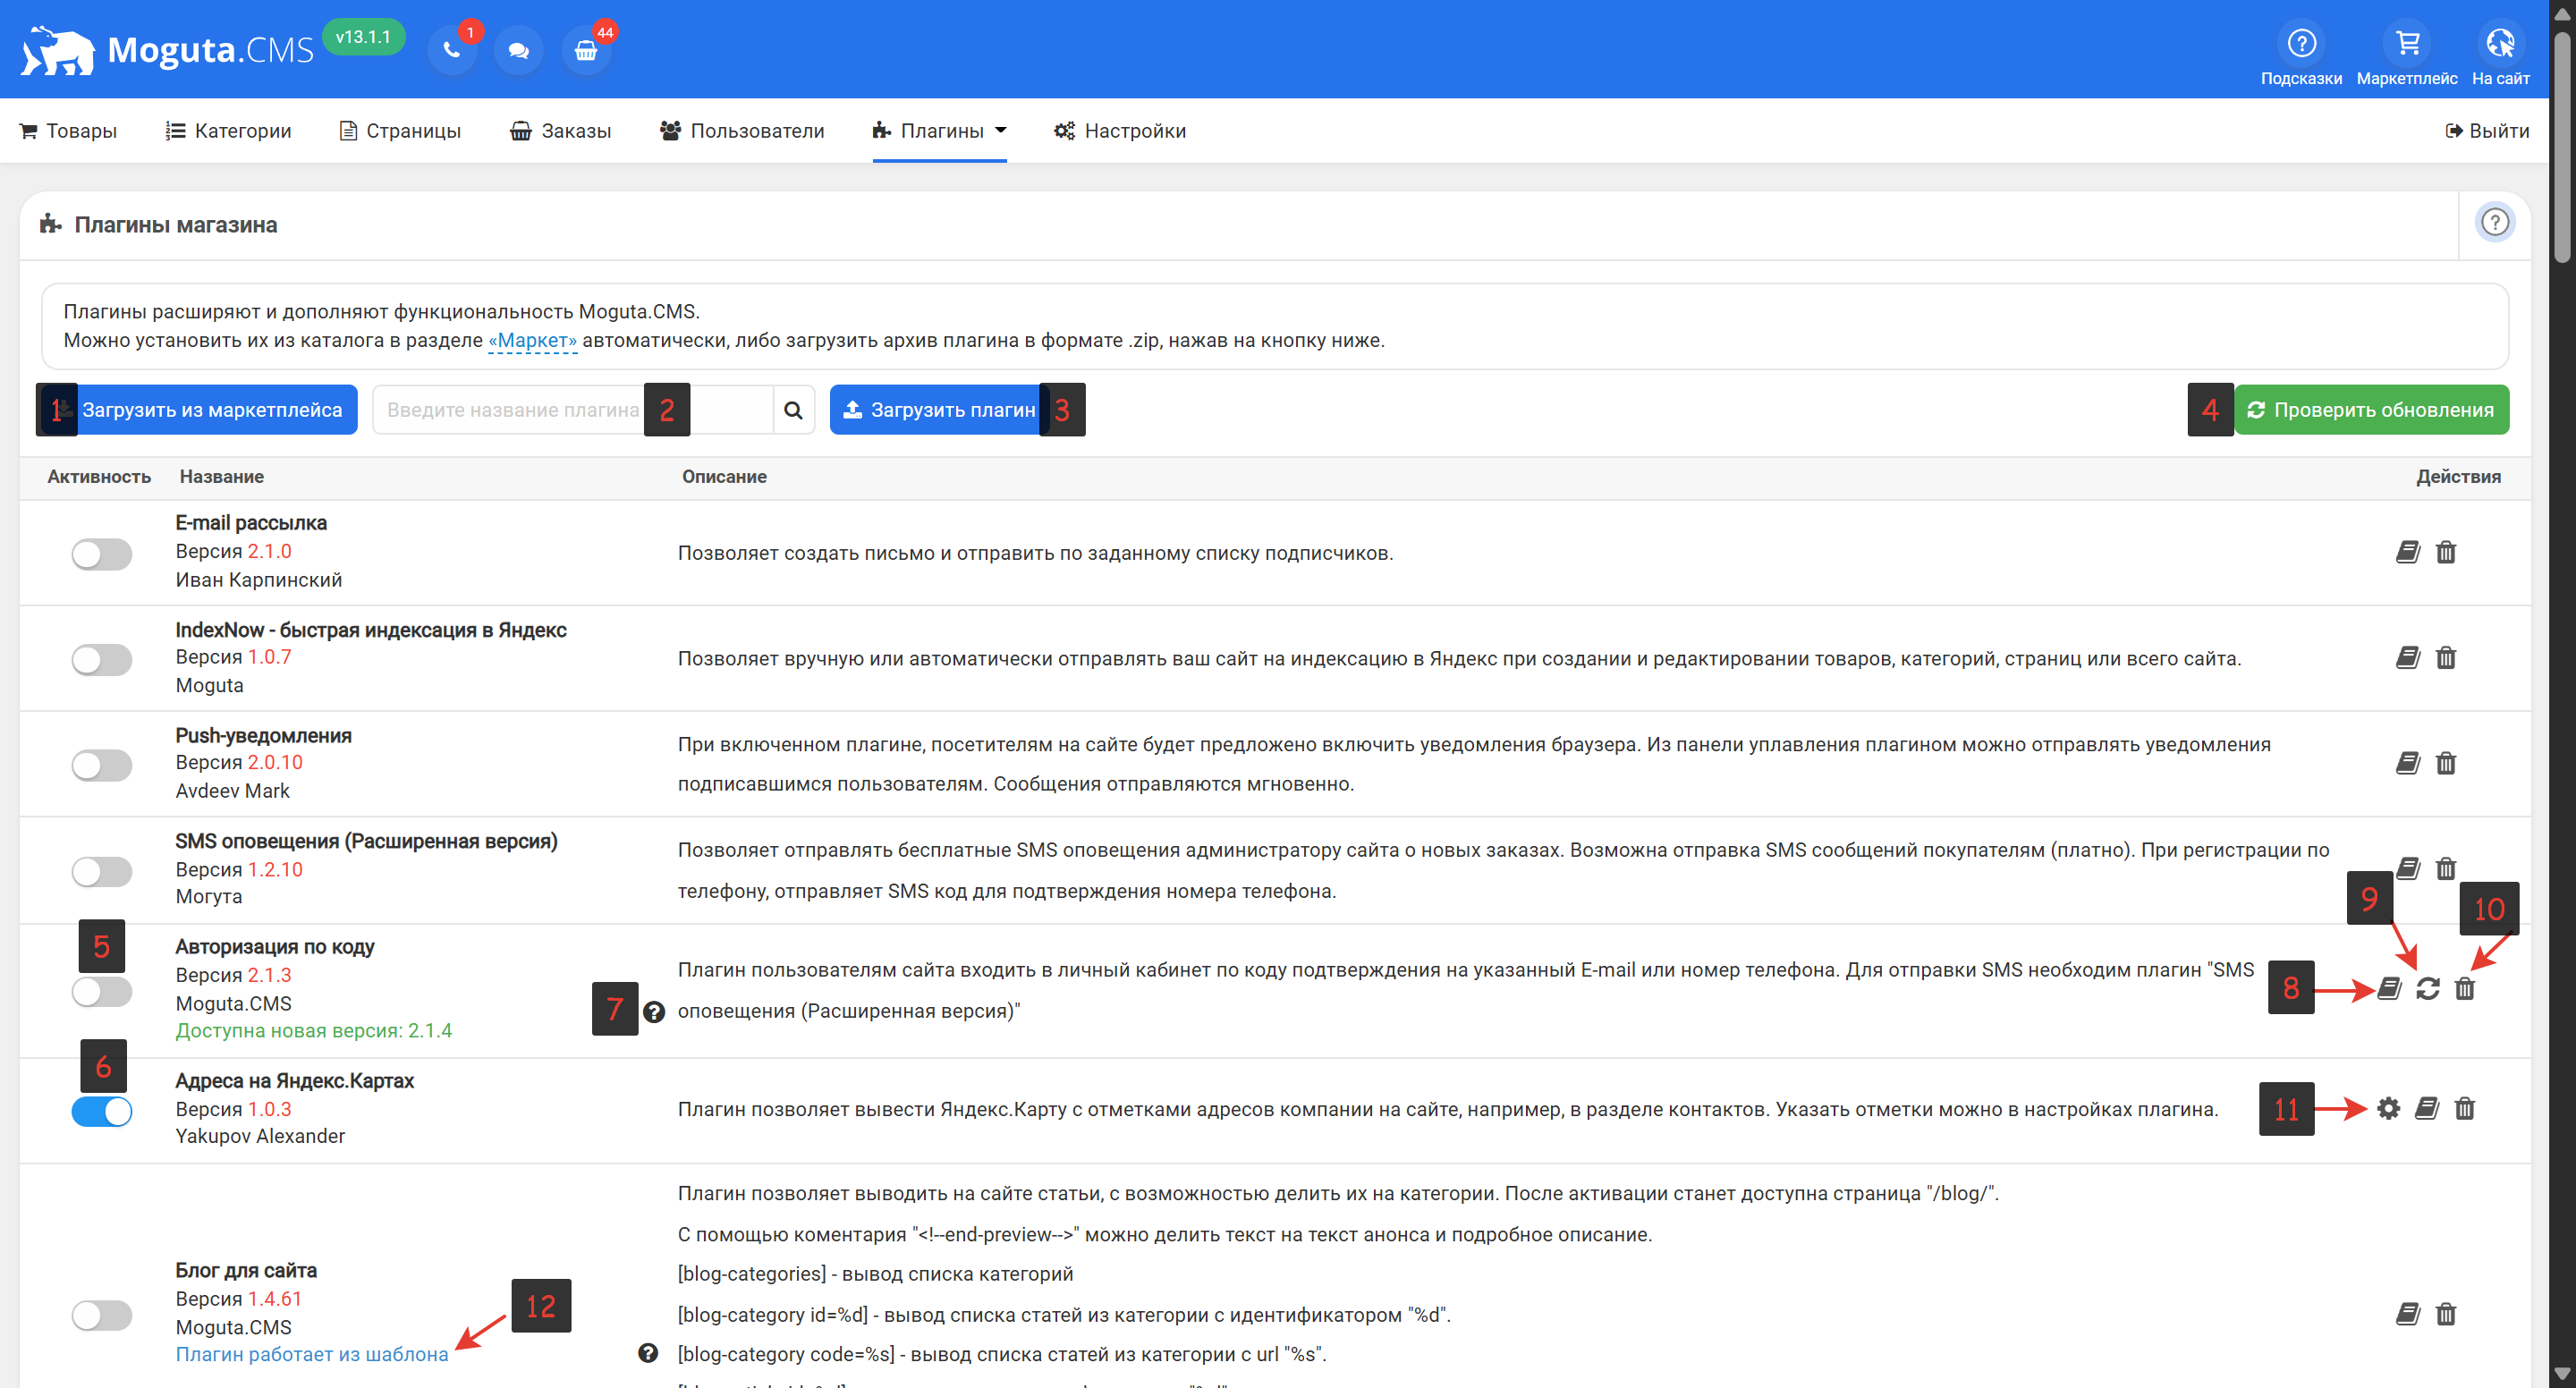Open documentation for E-mail рассылка plugin

pos(2407,552)
